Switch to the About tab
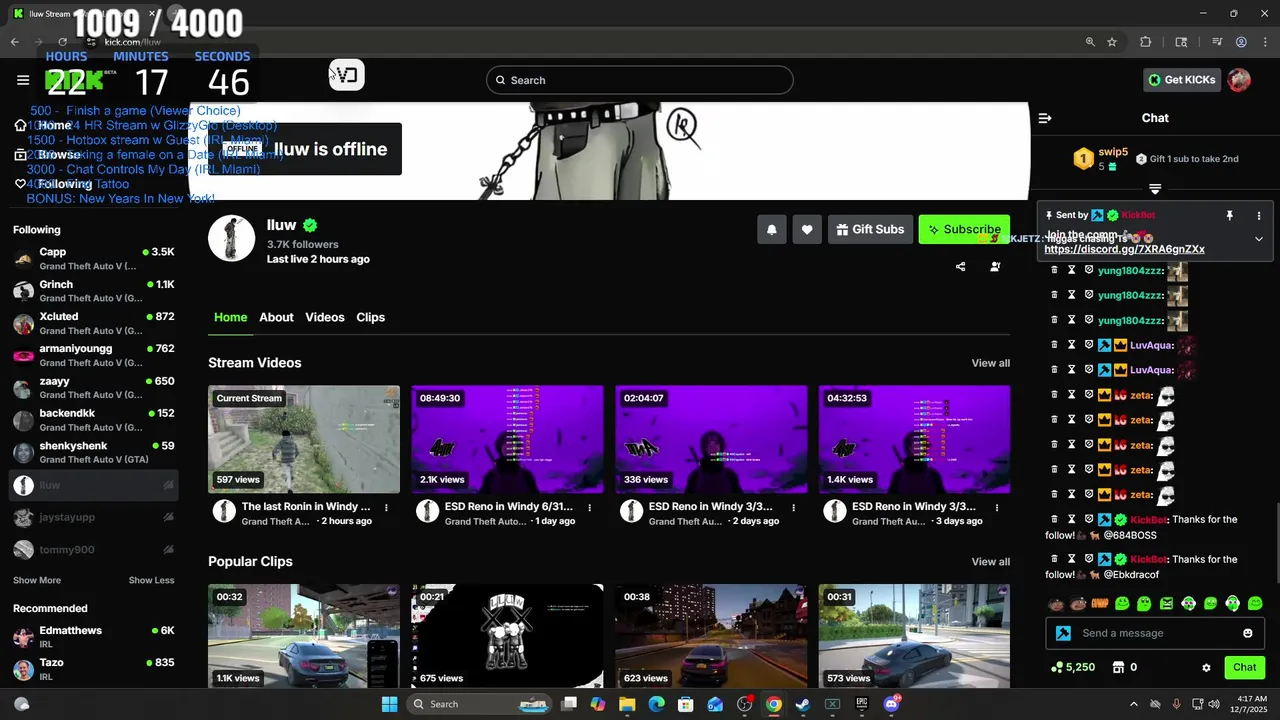Viewport: 1280px width, 720px height. 276,317
